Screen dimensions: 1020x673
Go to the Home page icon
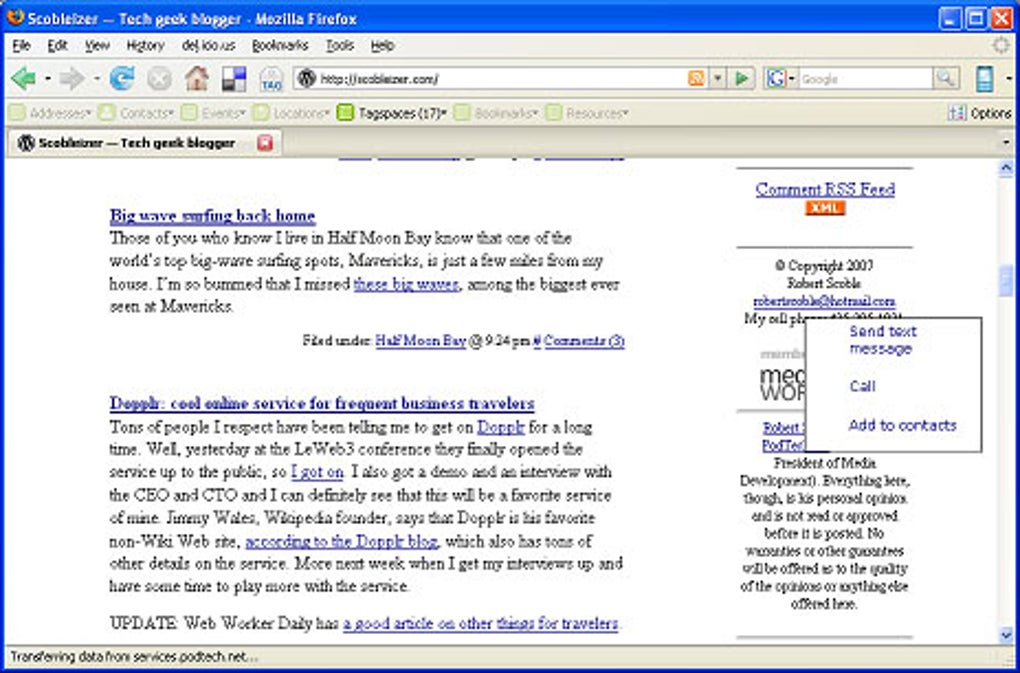[196, 79]
